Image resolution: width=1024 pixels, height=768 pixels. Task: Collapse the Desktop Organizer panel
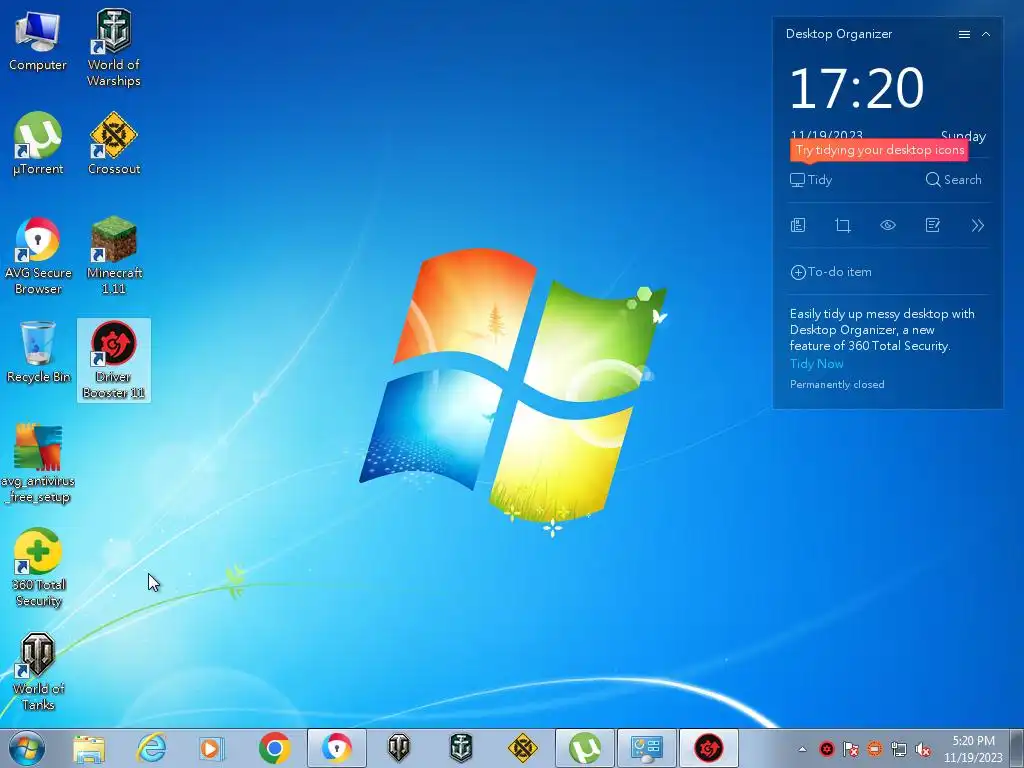click(x=986, y=34)
